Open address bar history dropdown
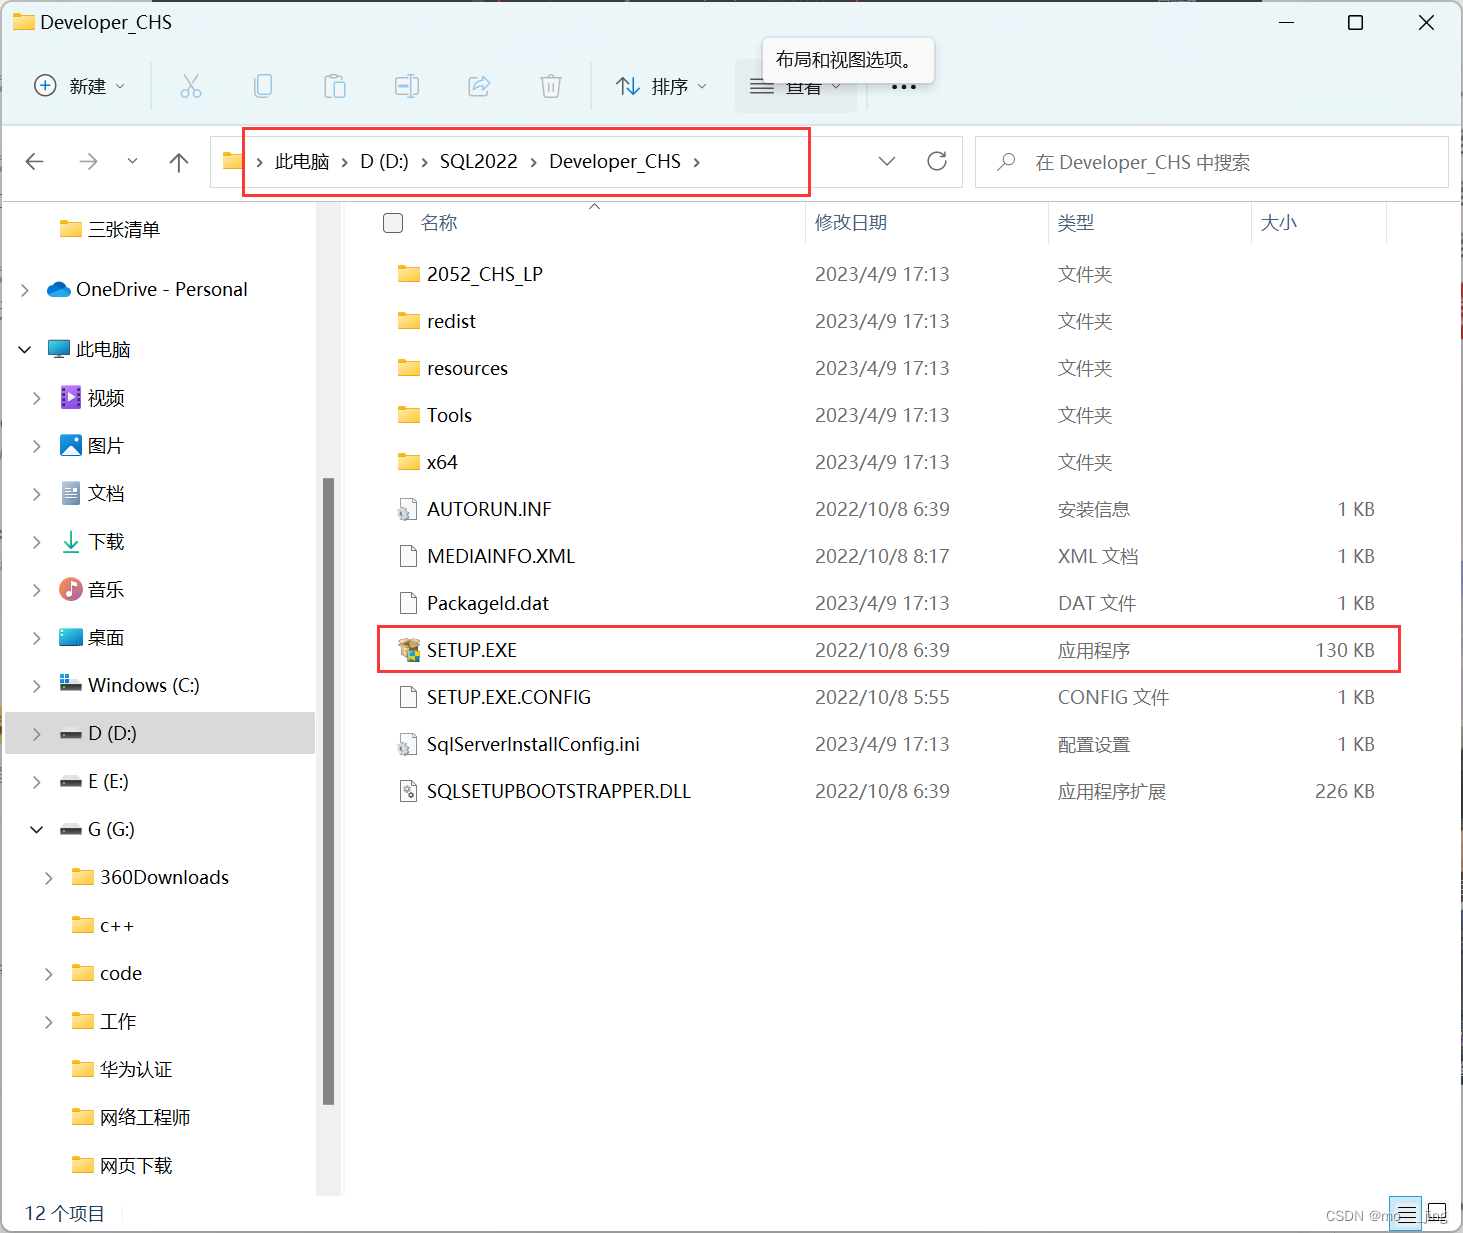Viewport: 1463px width, 1233px height. pyautogui.click(x=886, y=161)
